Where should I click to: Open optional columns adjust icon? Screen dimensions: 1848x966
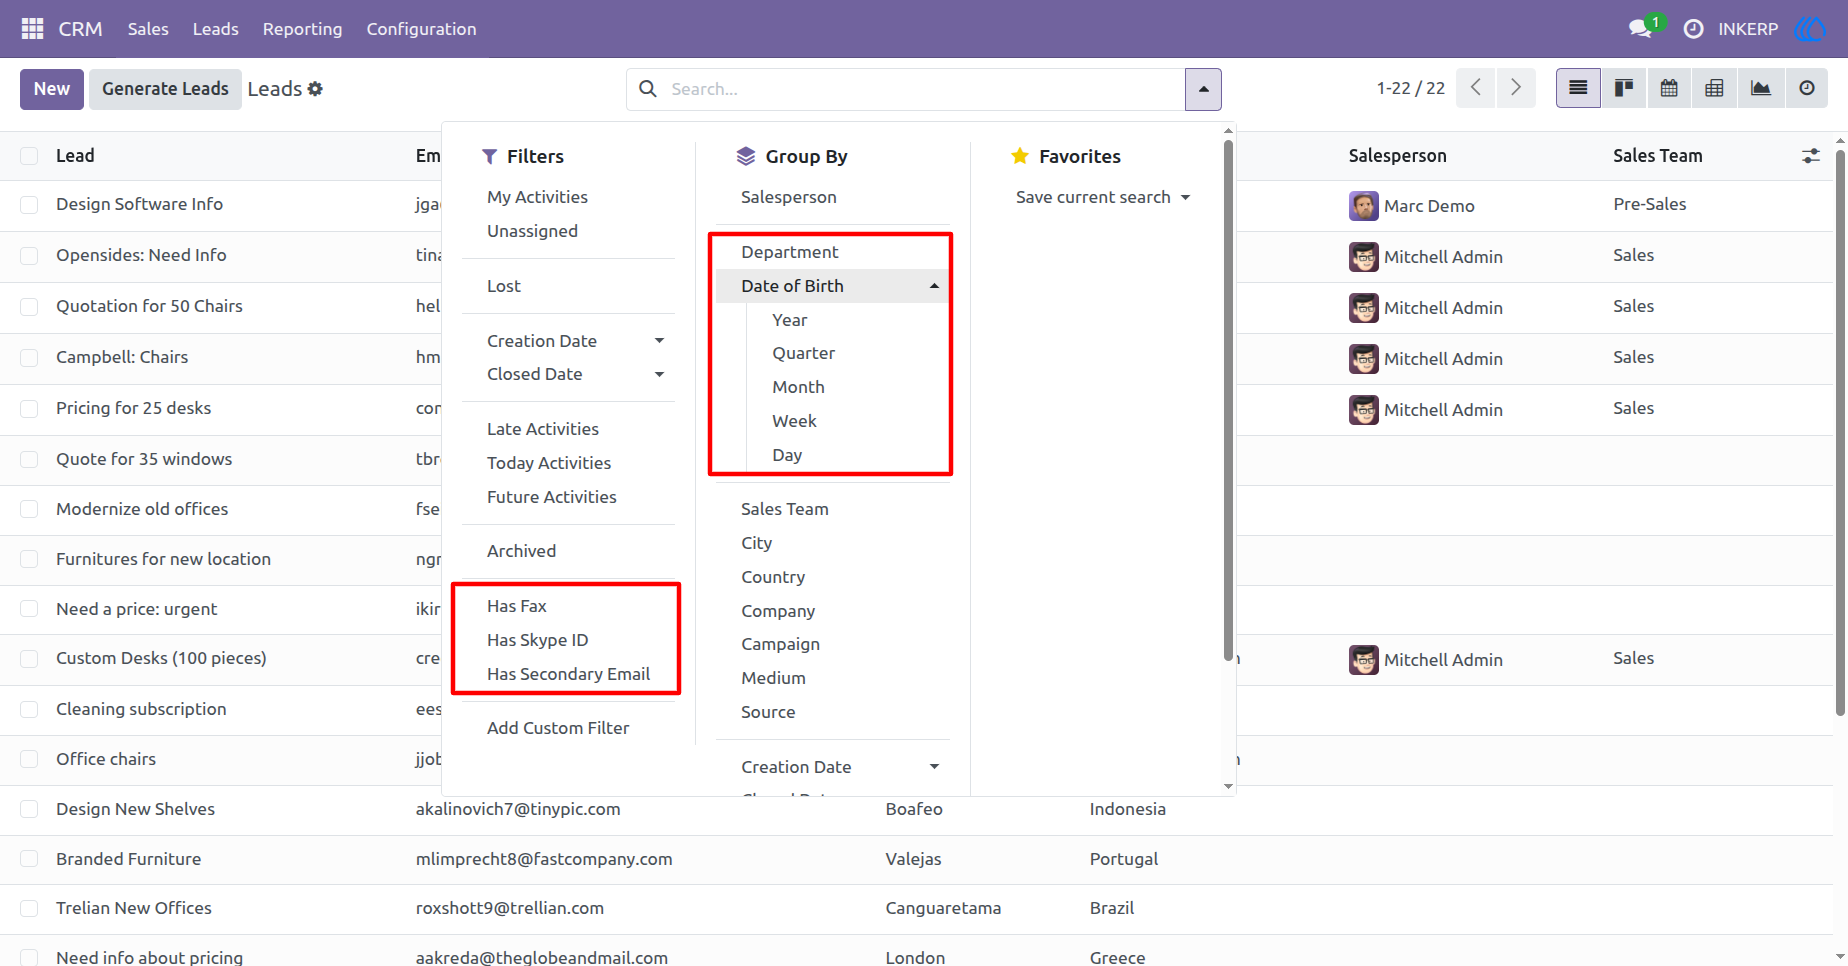point(1811,156)
